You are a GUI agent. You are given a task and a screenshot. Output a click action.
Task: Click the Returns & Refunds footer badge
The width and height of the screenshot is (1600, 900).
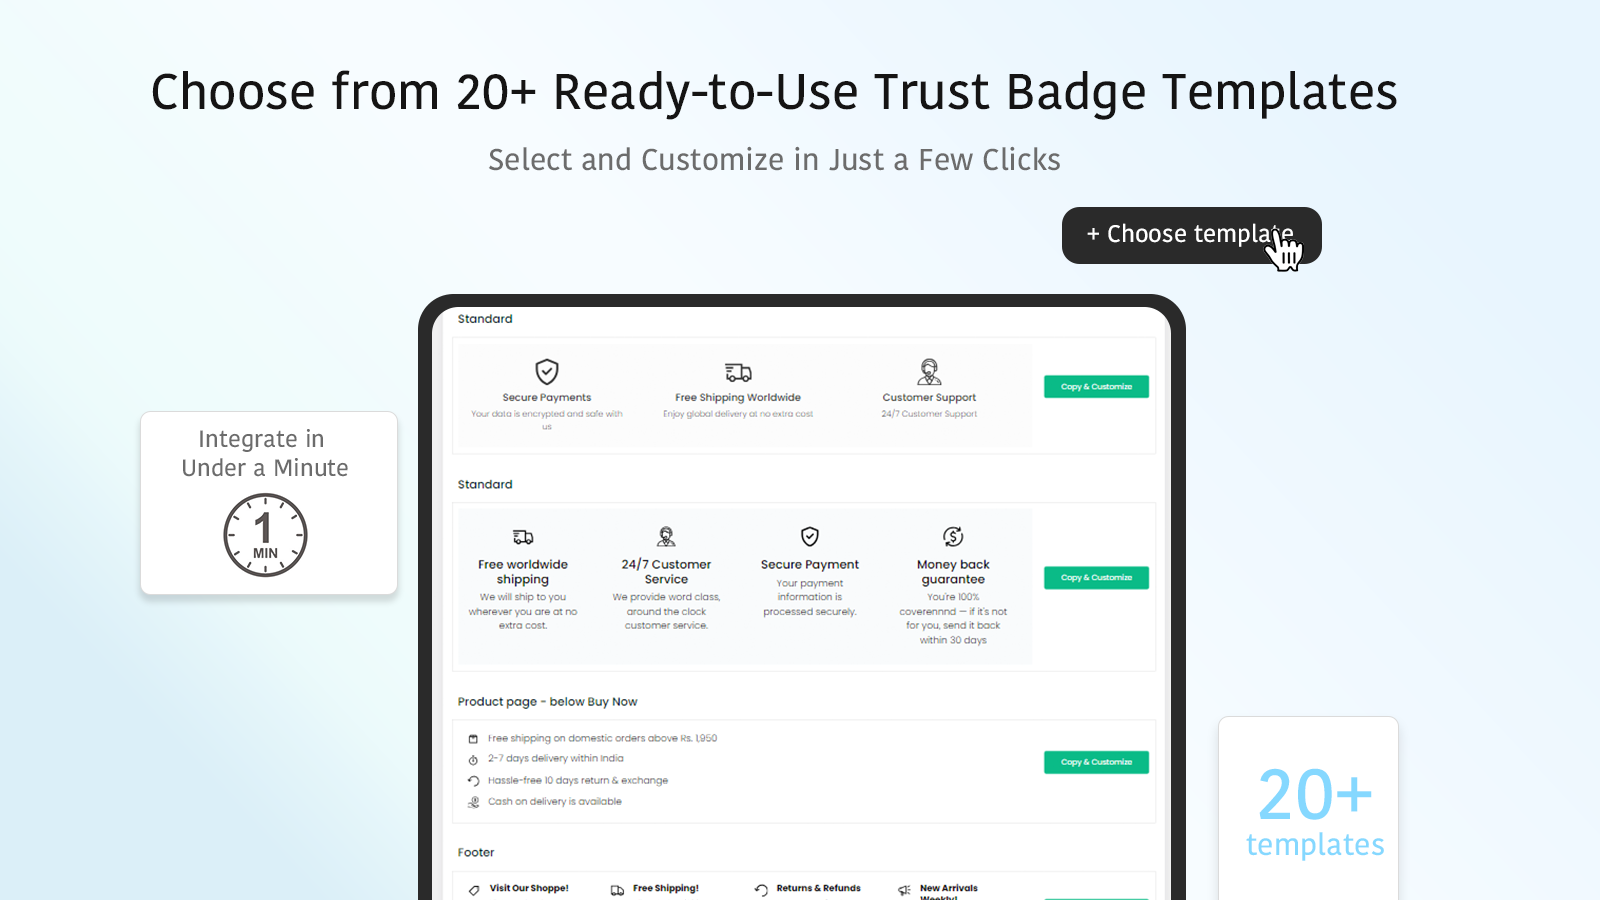(808, 888)
